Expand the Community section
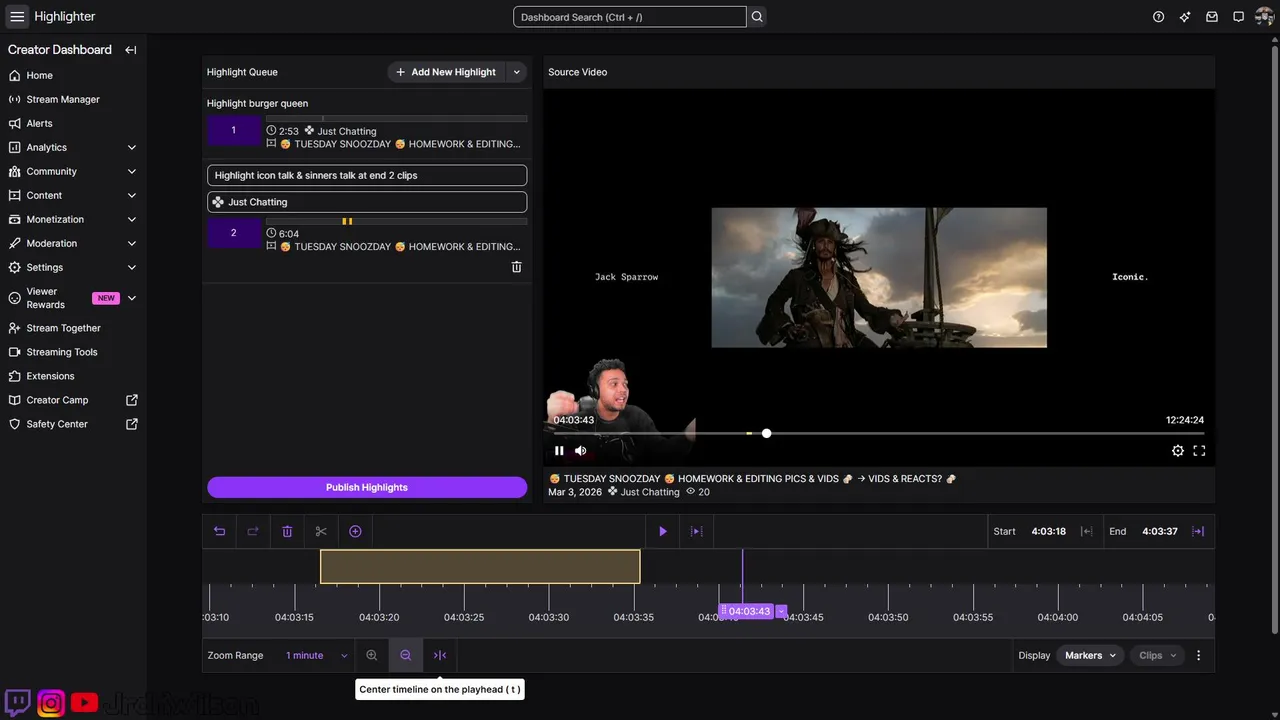 point(132,172)
